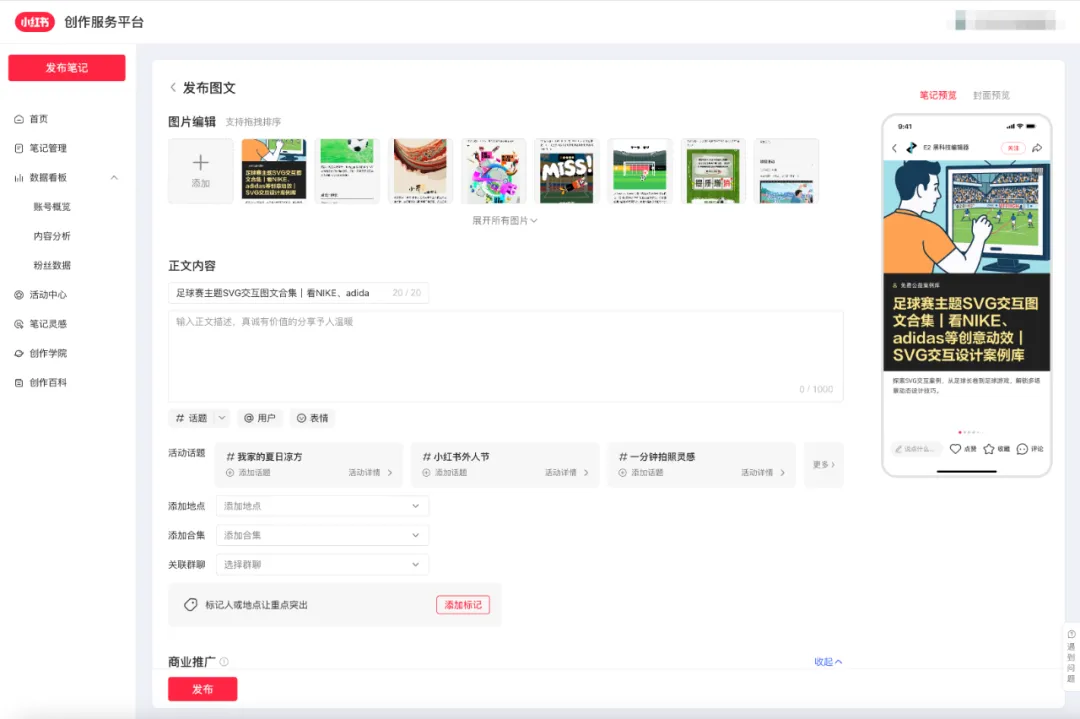1080x719 pixels.
Task: Open 活动详情 for 小红书外人节 topic
Action: tap(563, 473)
